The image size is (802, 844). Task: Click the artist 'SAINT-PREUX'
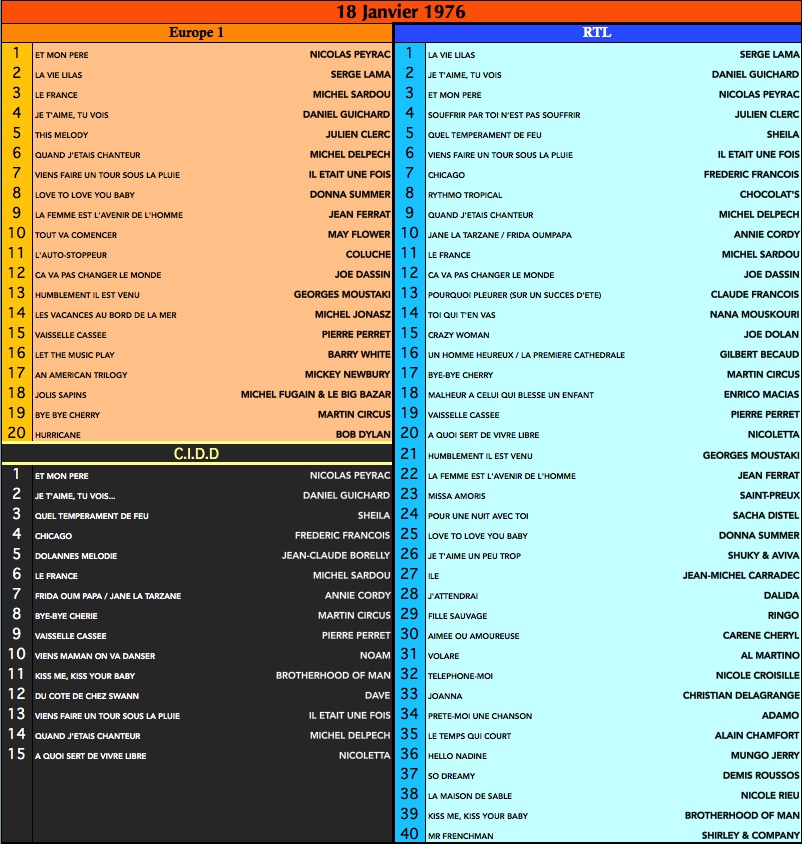pyautogui.click(x=770, y=495)
